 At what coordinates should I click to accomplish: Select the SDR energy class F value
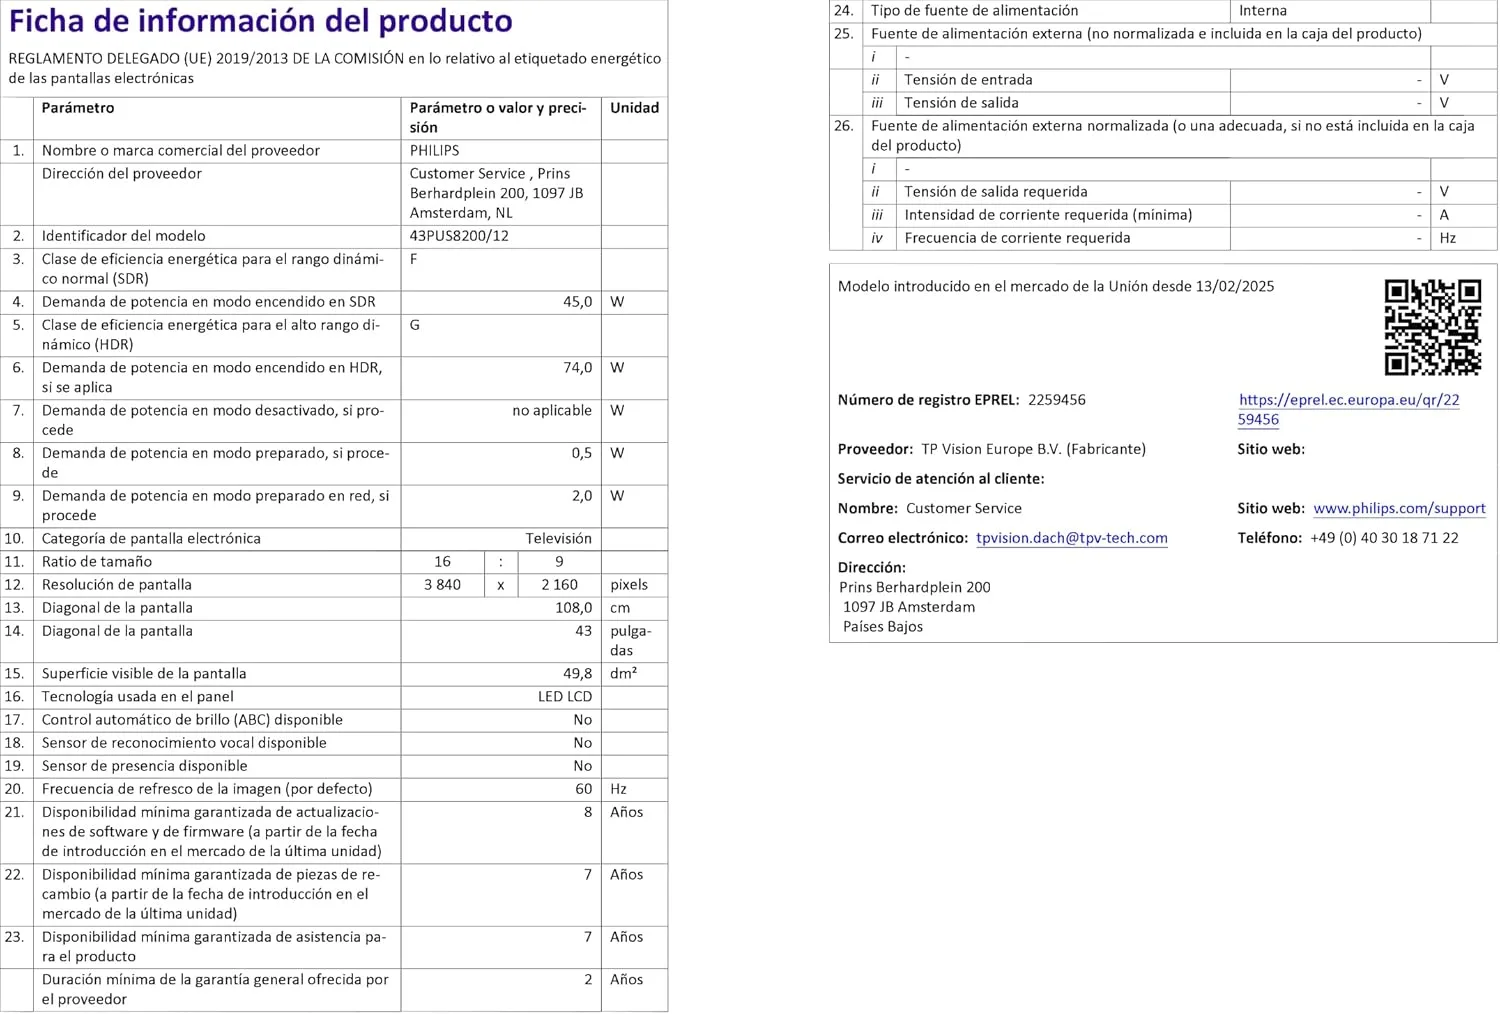412,258
